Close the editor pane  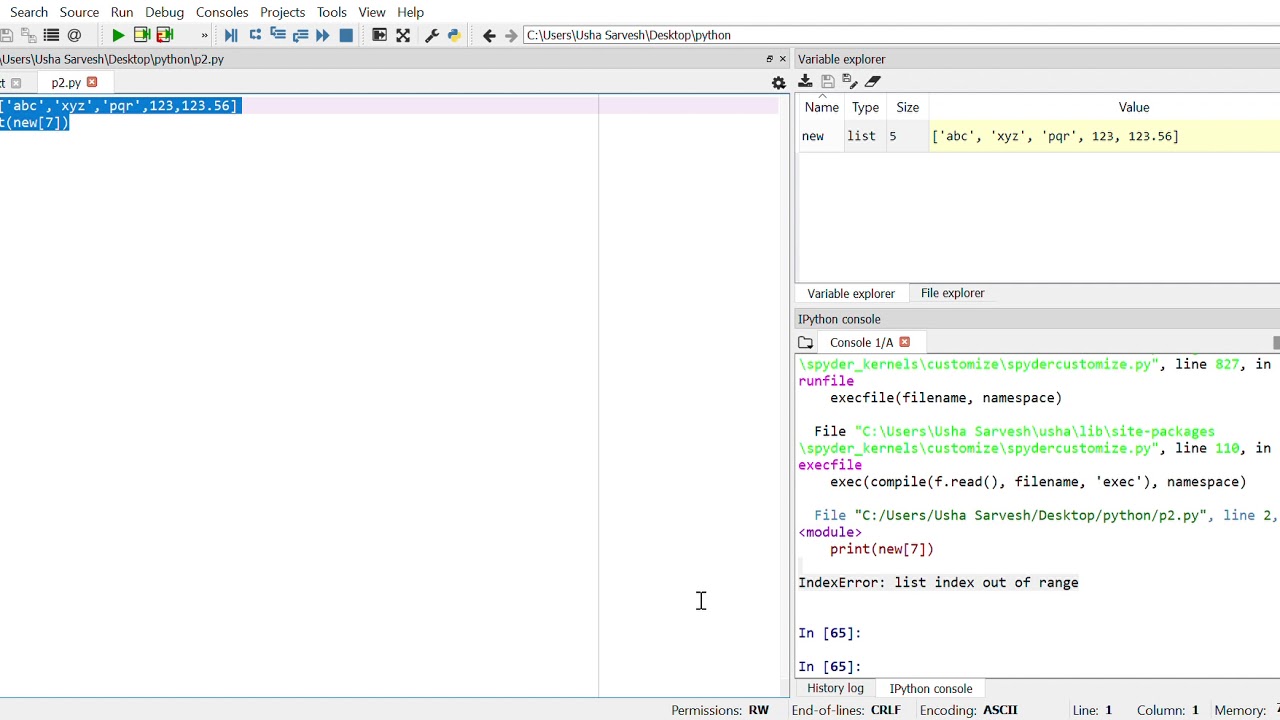tap(783, 59)
